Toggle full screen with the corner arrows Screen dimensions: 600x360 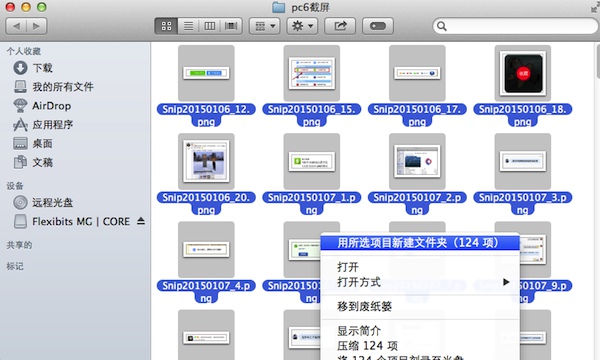pos(594,7)
